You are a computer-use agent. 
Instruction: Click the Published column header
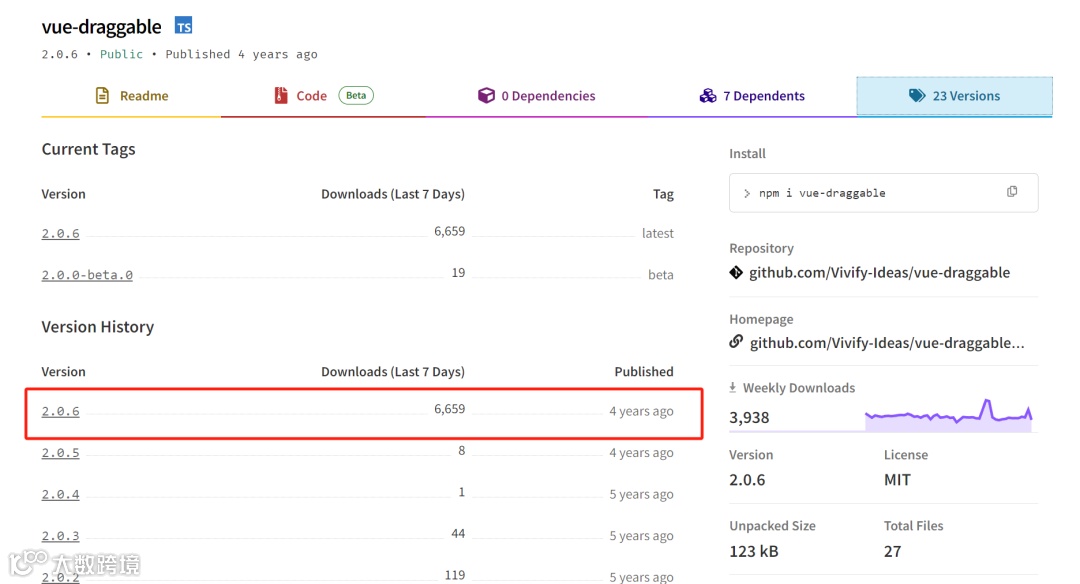[644, 372]
